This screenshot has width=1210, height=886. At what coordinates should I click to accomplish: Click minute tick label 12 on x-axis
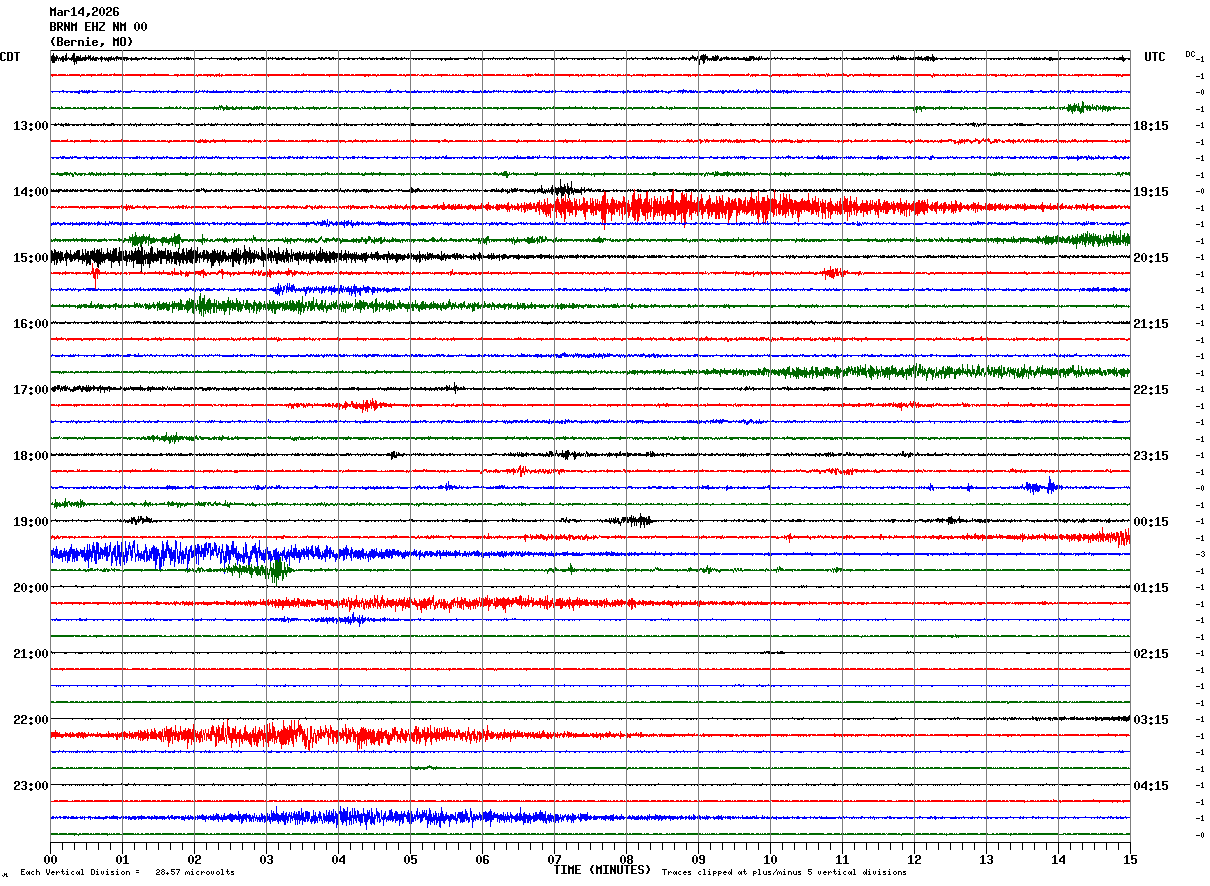click(x=914, y=860)
